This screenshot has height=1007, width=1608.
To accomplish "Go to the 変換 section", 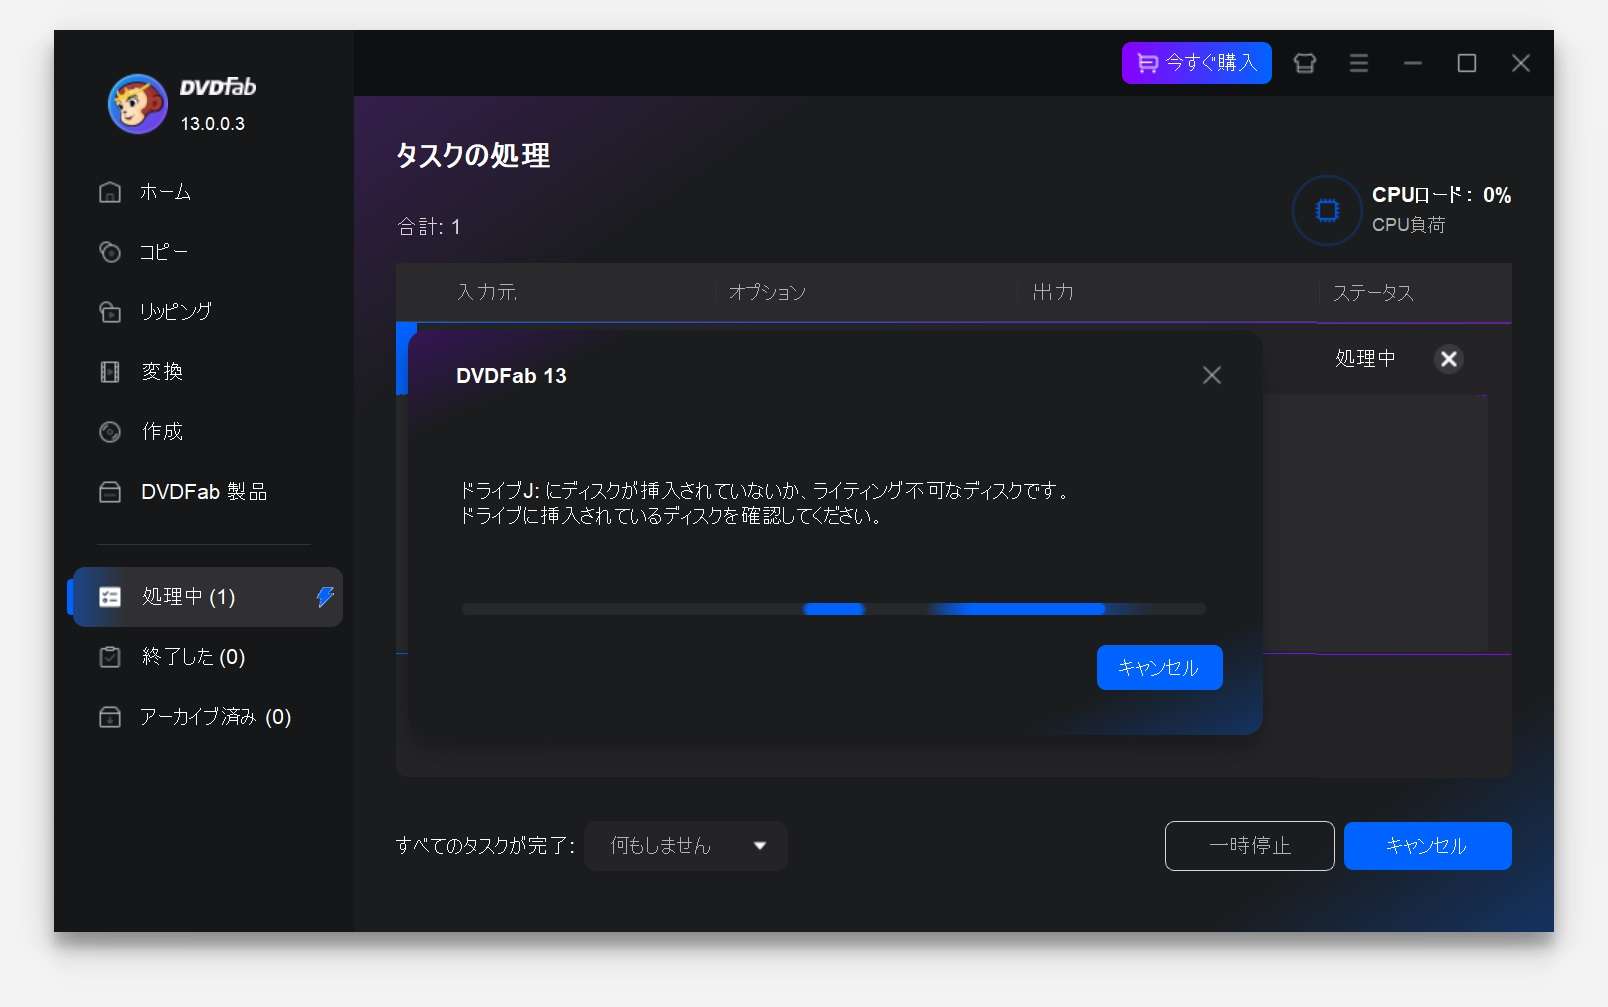I will click(162, 372).
